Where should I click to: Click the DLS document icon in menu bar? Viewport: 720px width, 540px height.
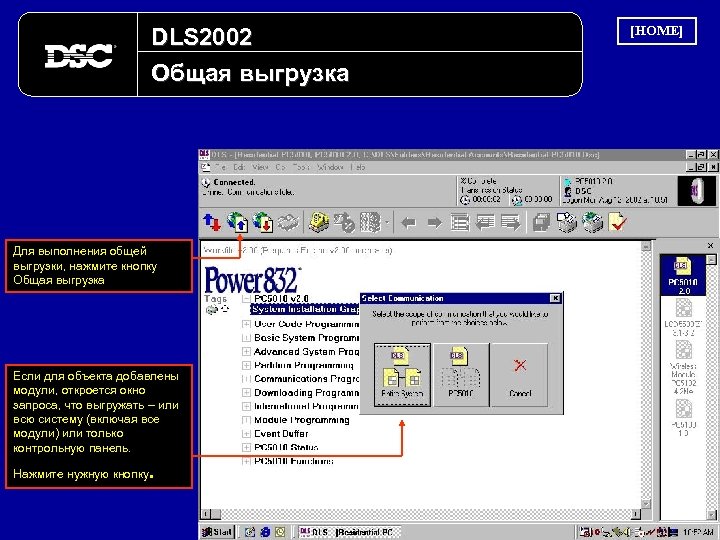coord(206,168)
